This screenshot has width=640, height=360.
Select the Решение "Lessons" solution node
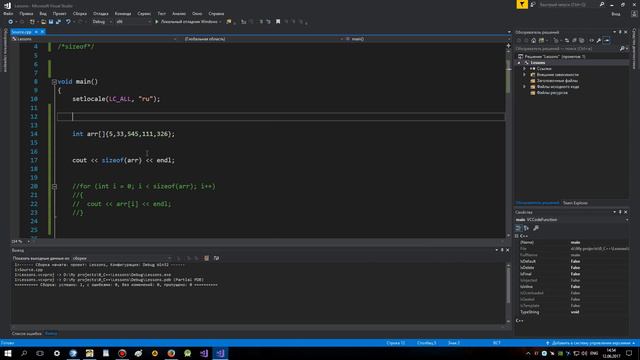[x=555, y=57]
